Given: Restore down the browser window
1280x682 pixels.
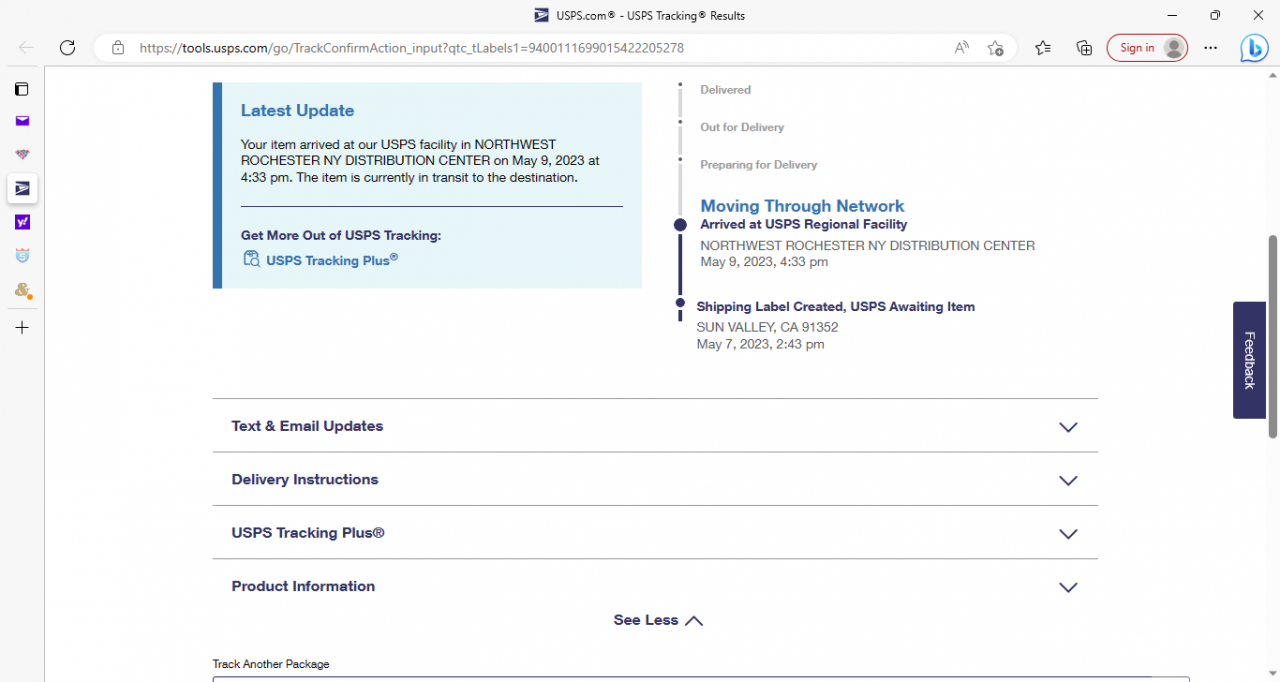Looking at the screenshot, I should [1215, 15].
